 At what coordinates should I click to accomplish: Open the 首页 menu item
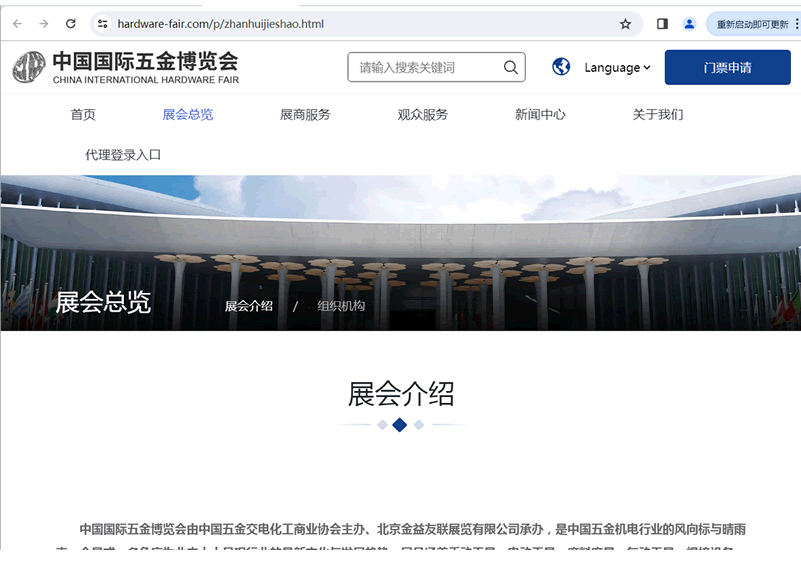coord(83,114)
